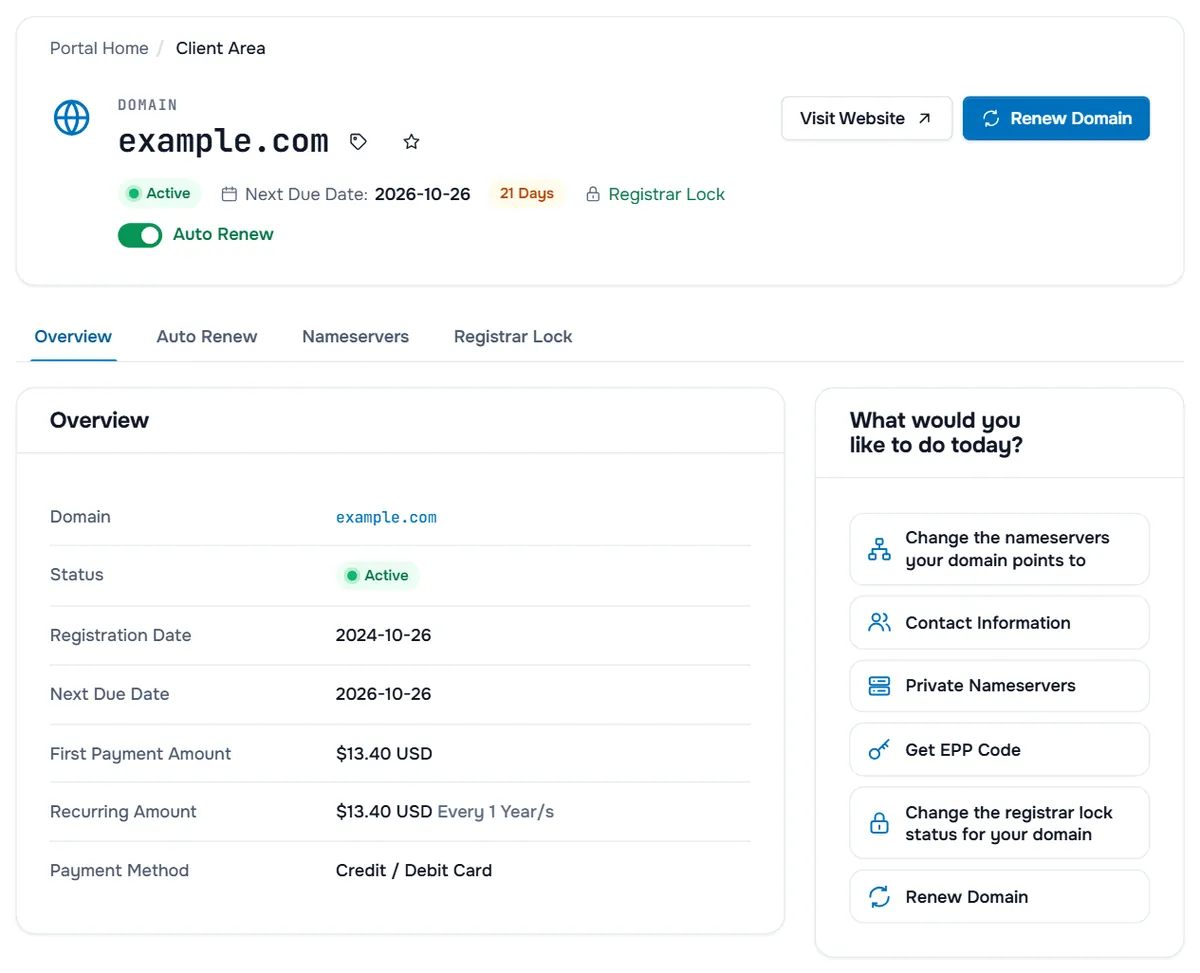Click the globe domain icon
1200x973 pixels.
point(71,118)
